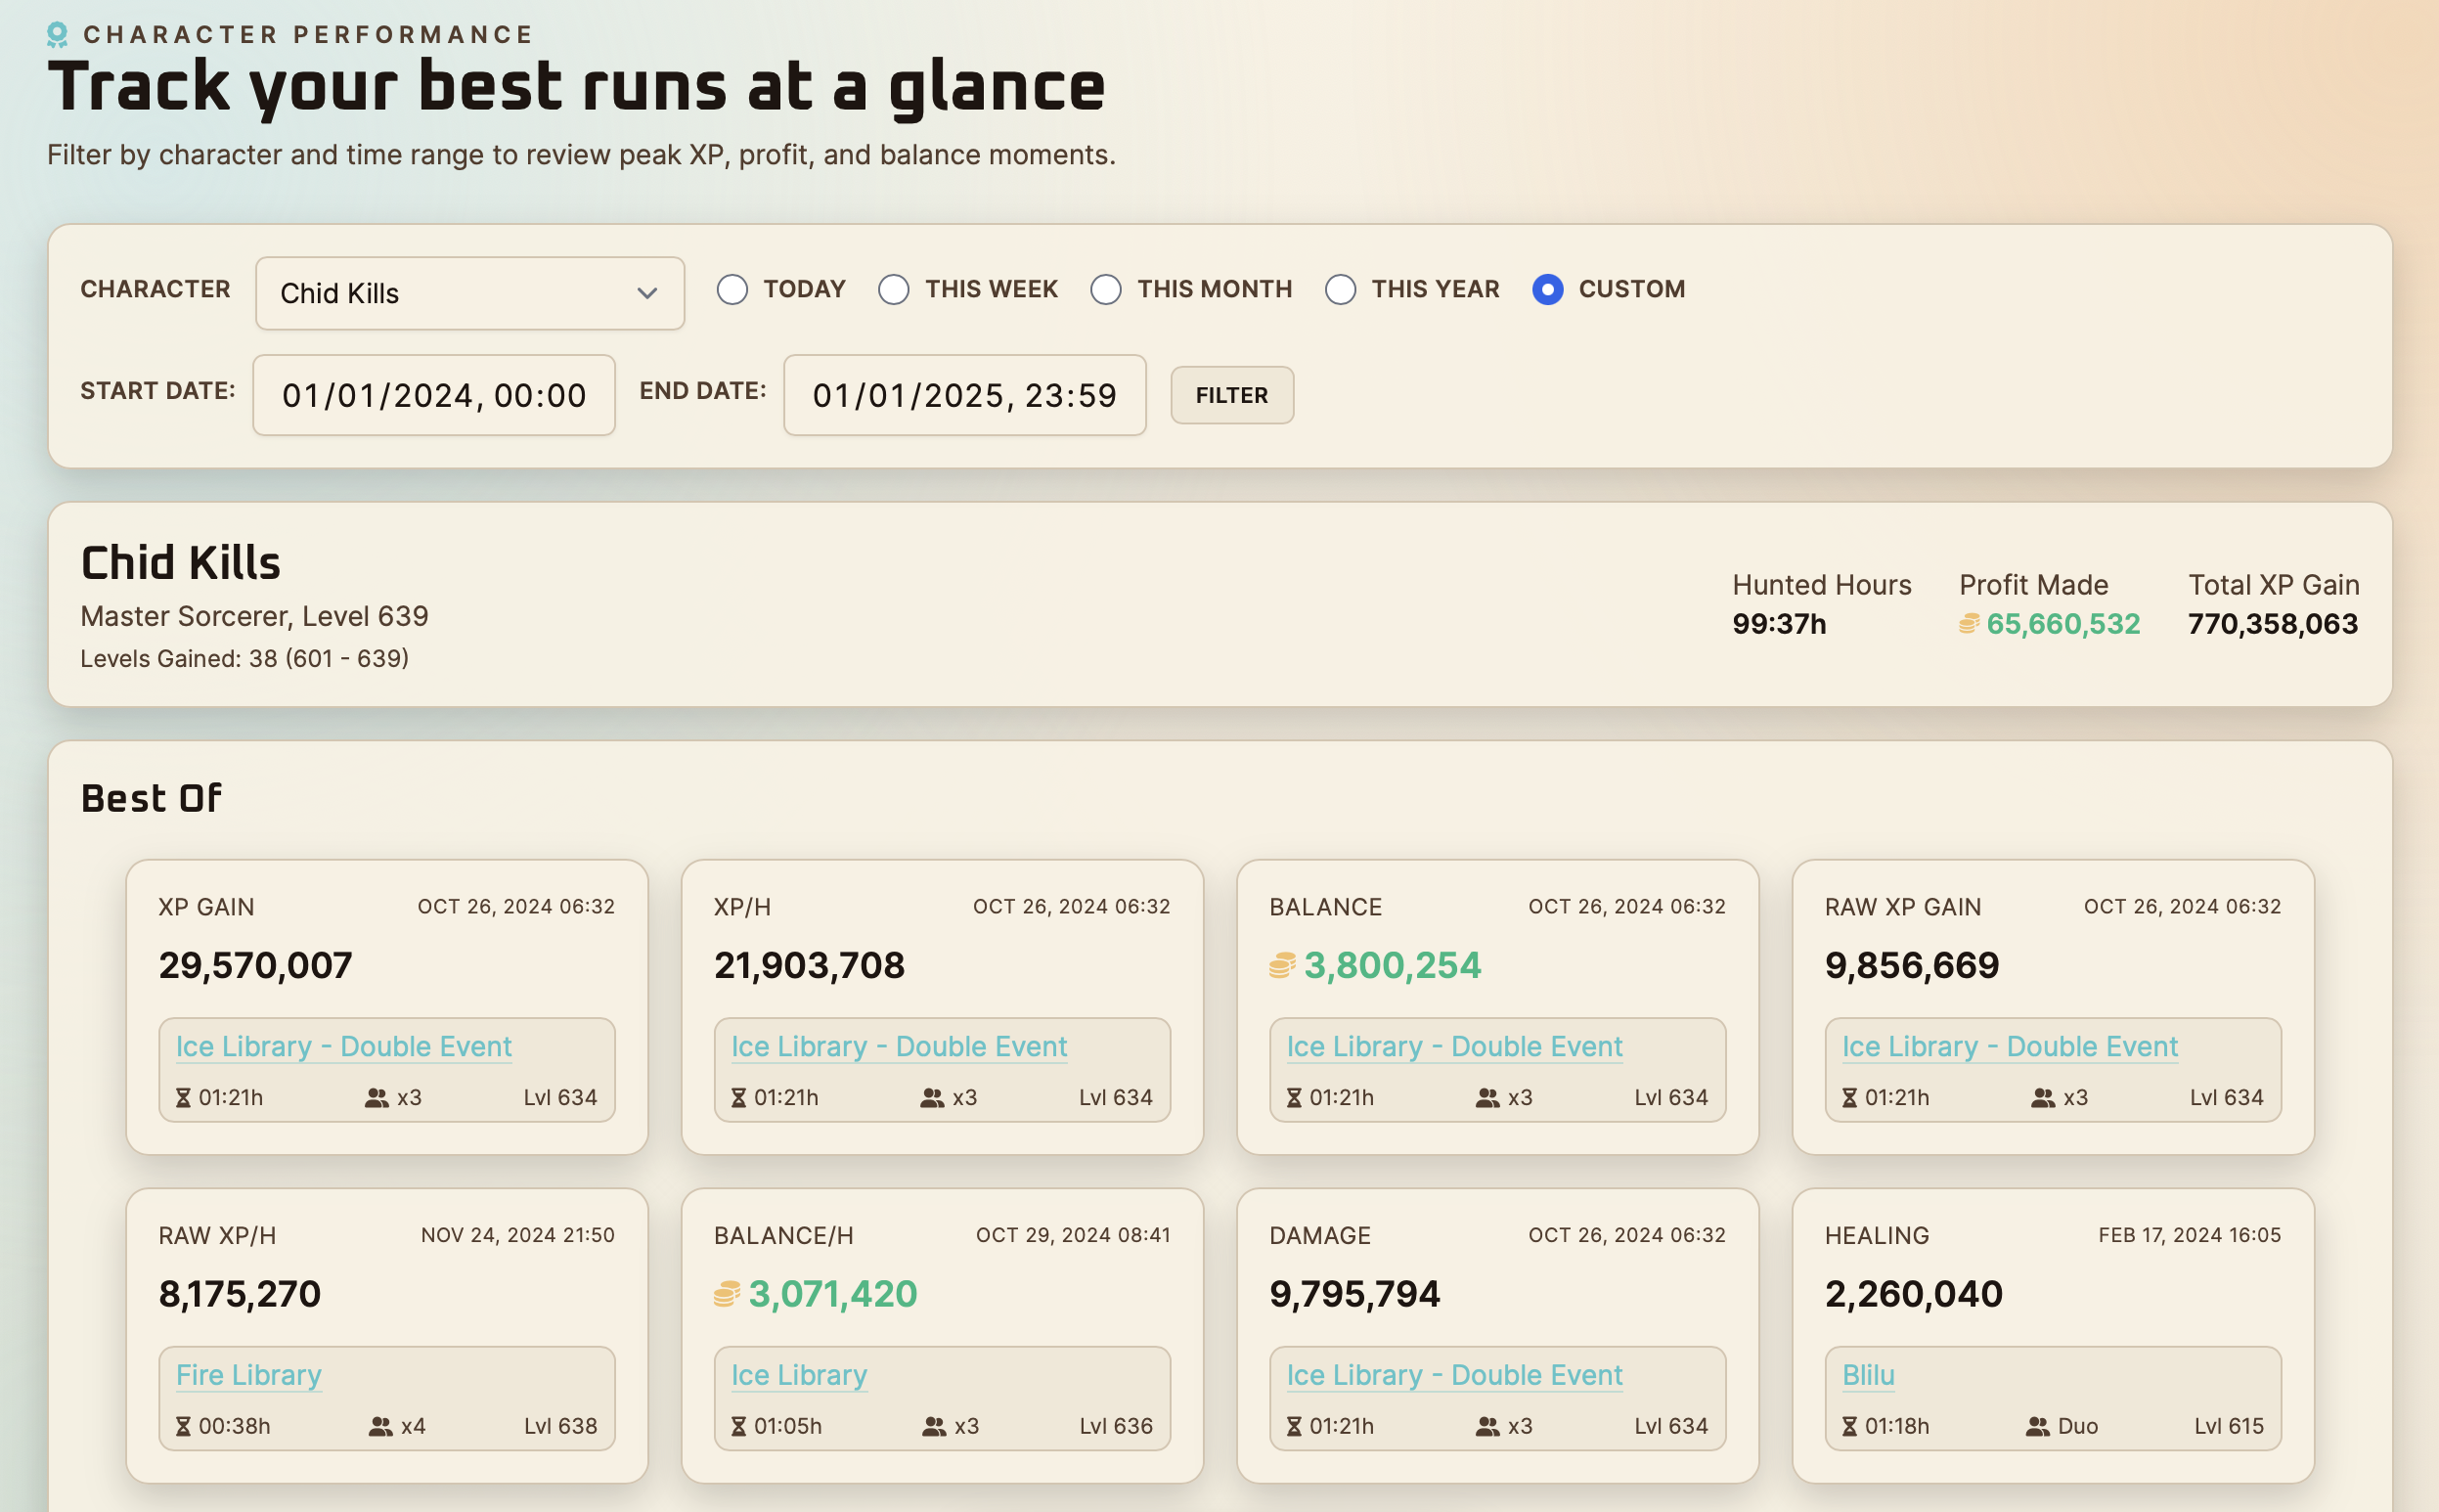Click the end date input field
This screenshot has width=2439, height=1512.
[x=963, y=395]
